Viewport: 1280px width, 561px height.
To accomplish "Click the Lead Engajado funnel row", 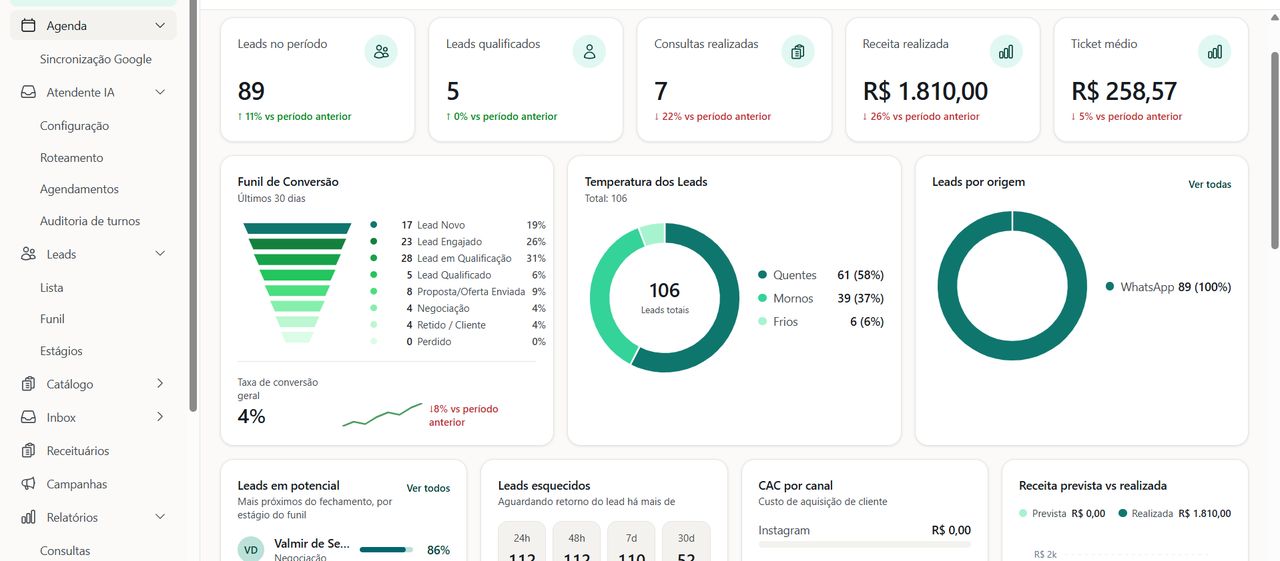I will coord(457,242).
